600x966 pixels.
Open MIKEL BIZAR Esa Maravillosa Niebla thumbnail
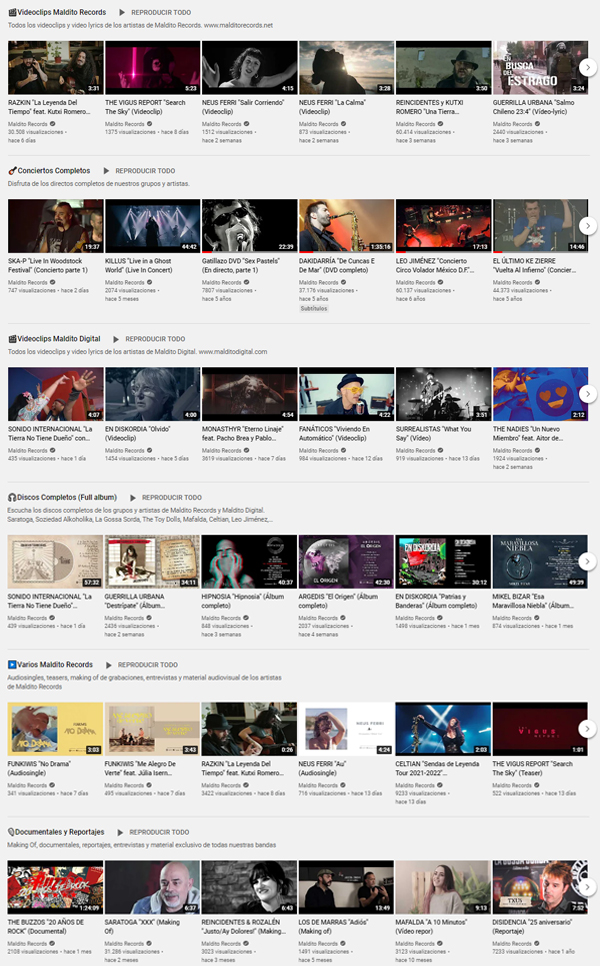(x=540, y=561)
